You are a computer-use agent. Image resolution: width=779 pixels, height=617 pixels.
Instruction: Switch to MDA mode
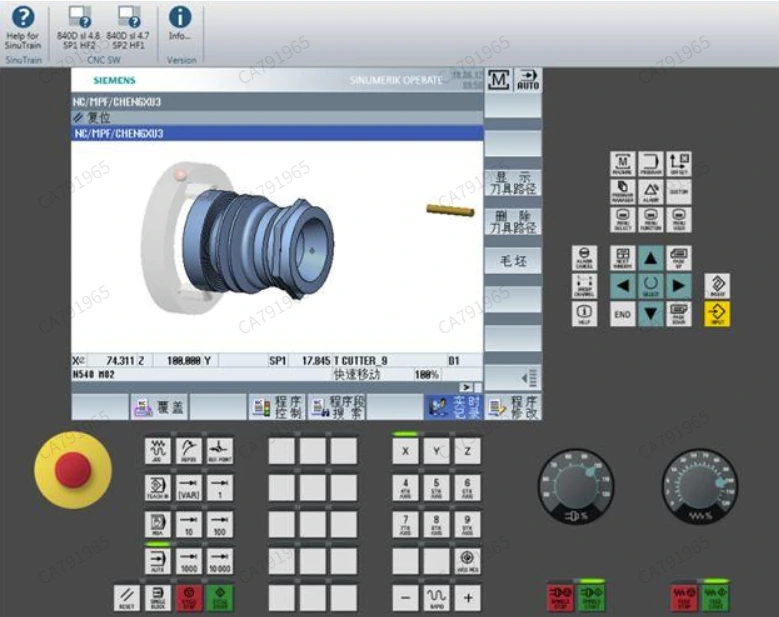click(158, 524)
